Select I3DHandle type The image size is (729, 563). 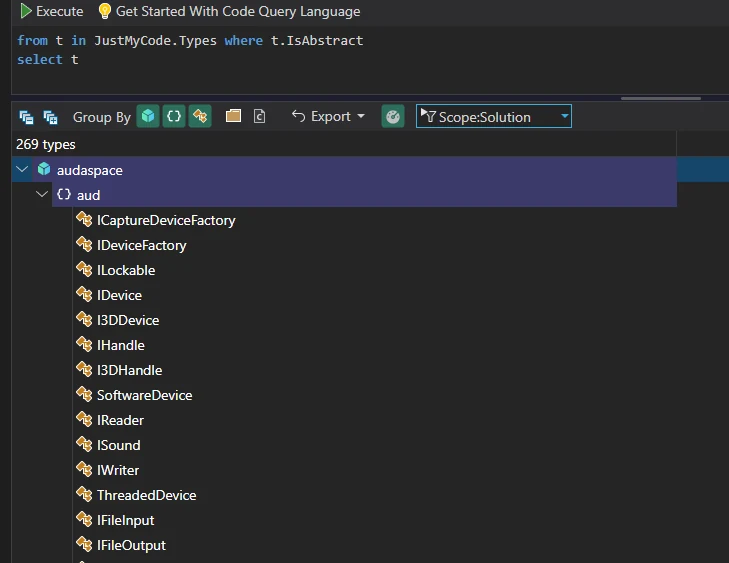point(129,371)
